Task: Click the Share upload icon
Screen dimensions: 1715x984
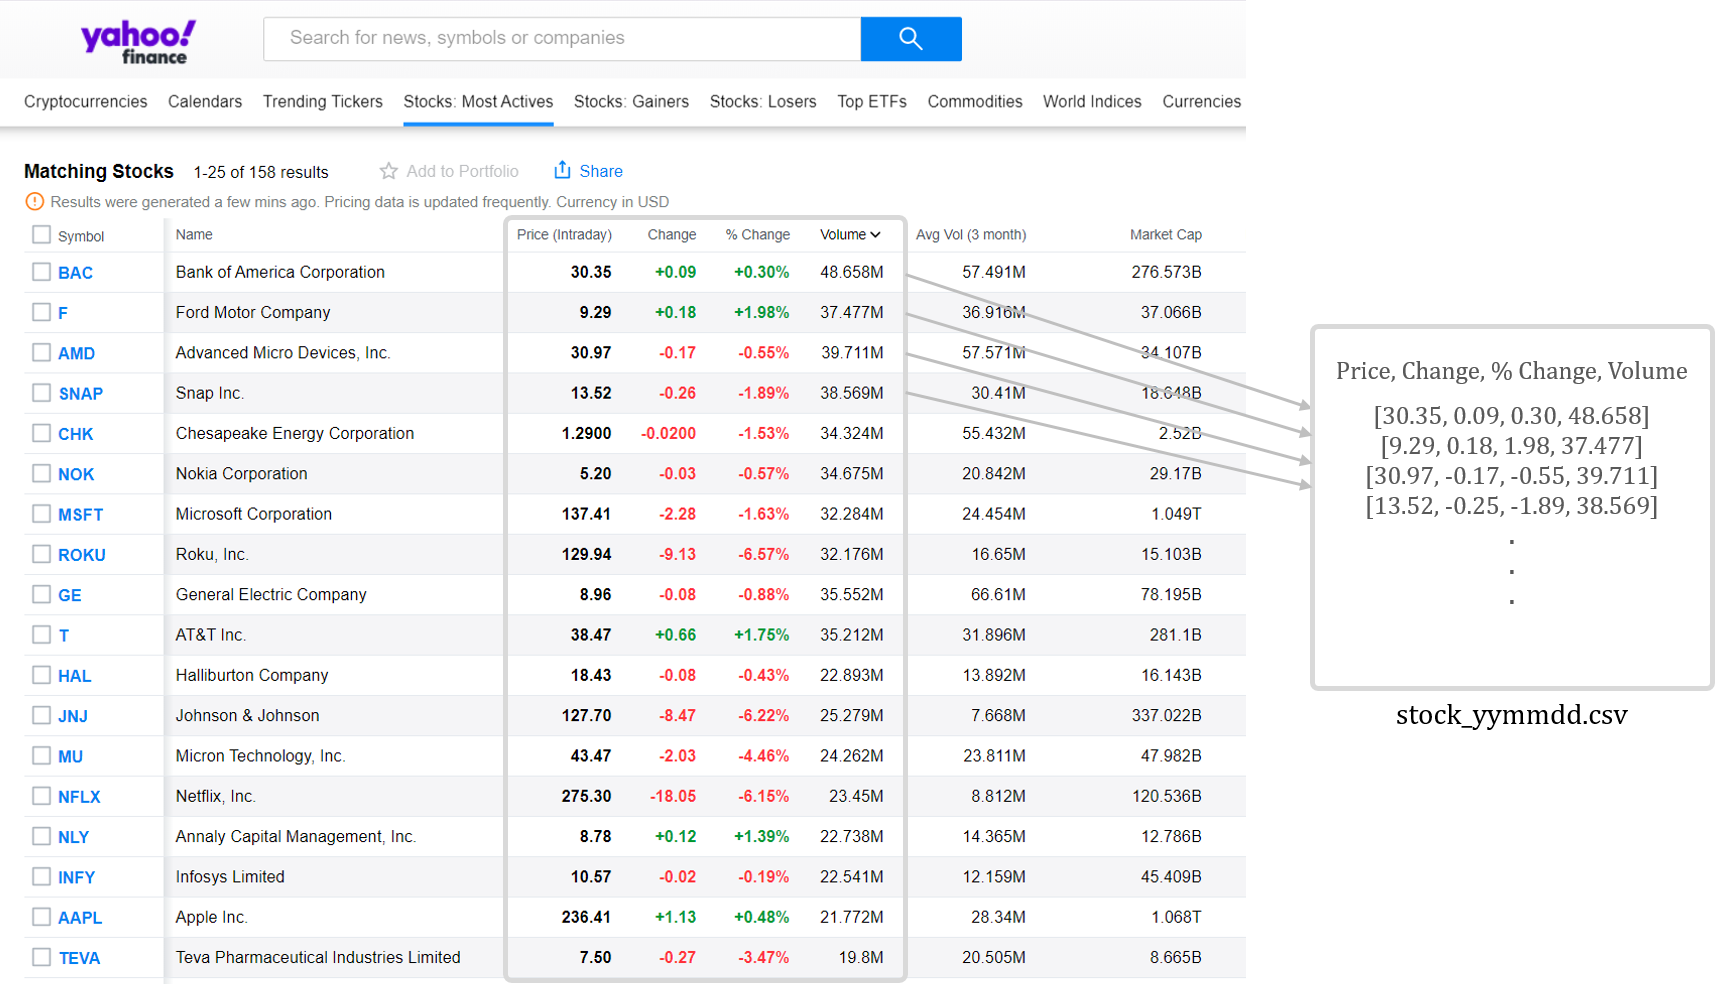Action: pos(562,170)
